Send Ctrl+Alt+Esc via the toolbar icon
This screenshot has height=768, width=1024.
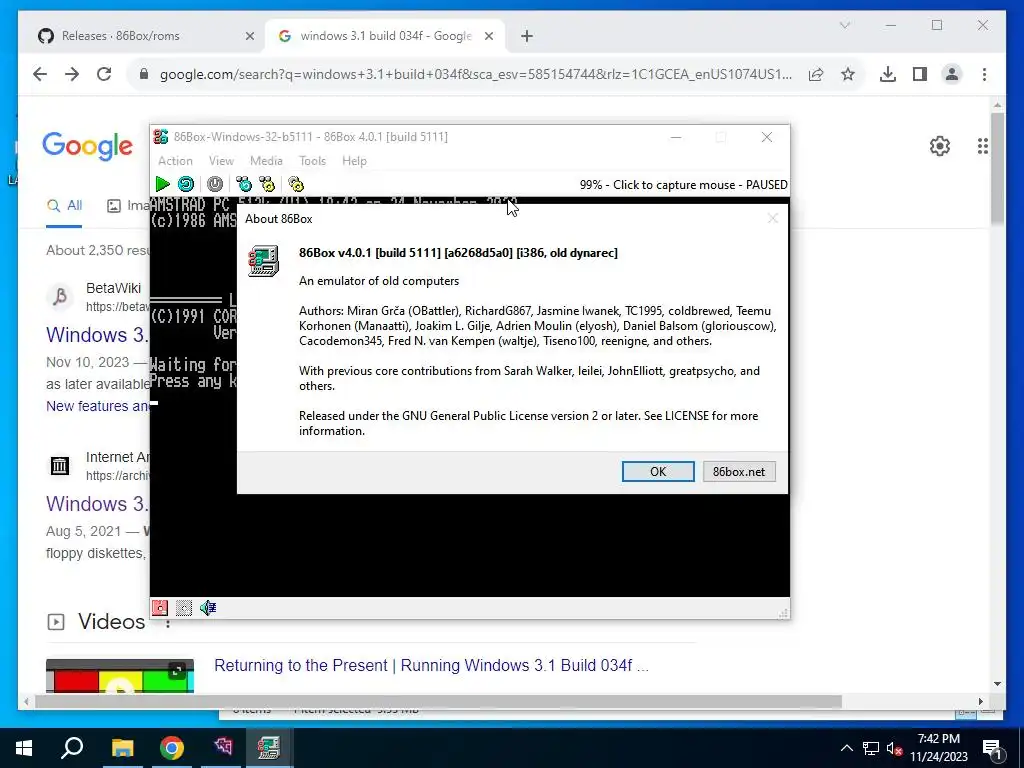267,184
